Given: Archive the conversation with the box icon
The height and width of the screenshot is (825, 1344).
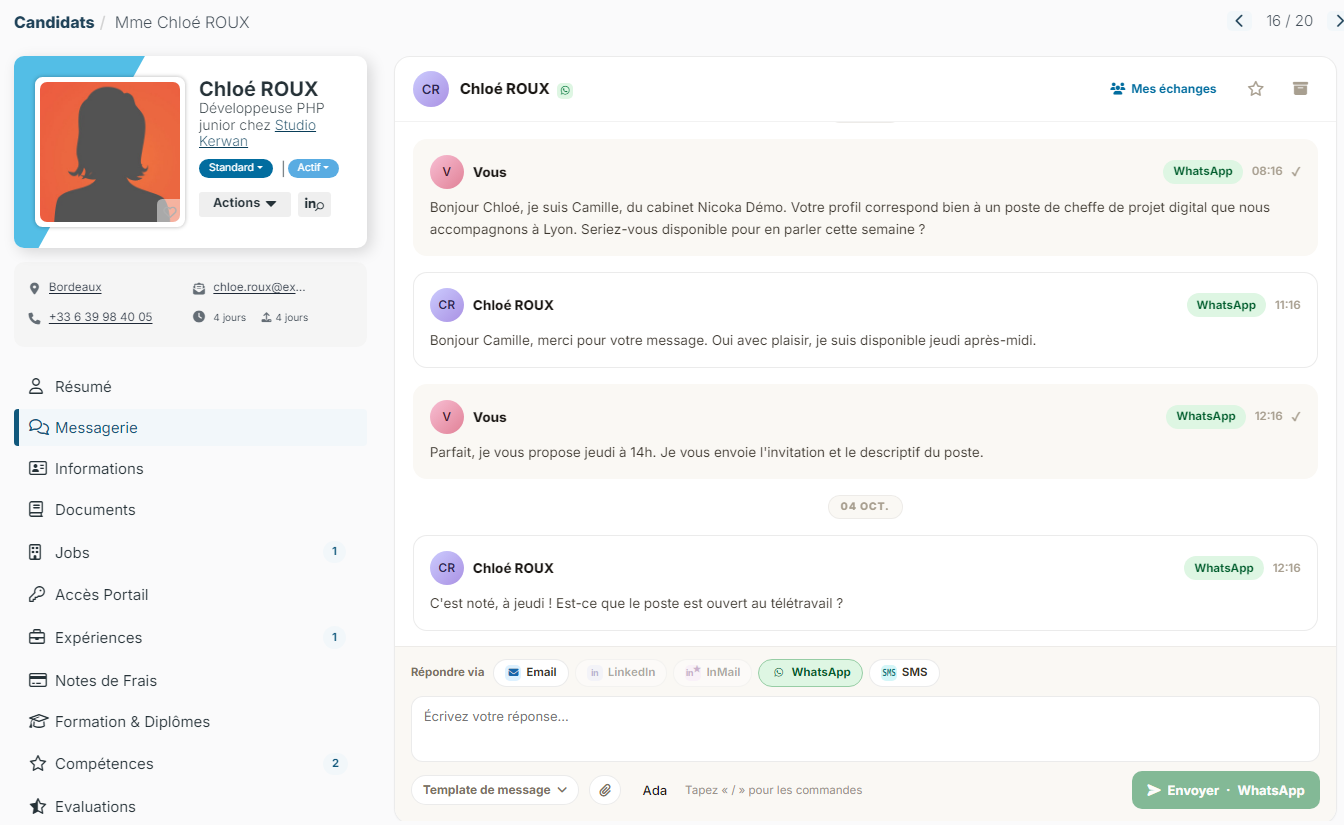Looking at the screenshot, I should pos(1300,88).
